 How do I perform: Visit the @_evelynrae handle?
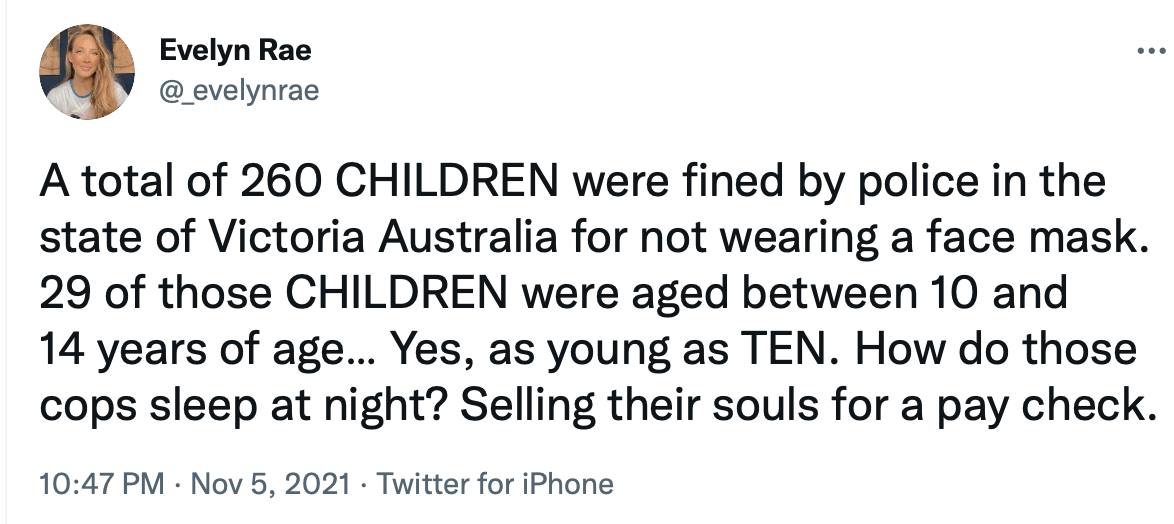pos(239,91)
